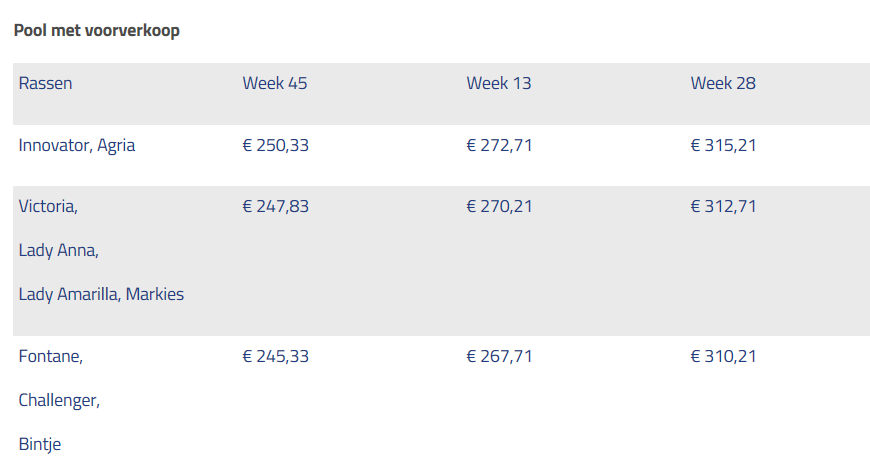
Task: Click the 'Lady Anna,' variety text
Action: 59,250
